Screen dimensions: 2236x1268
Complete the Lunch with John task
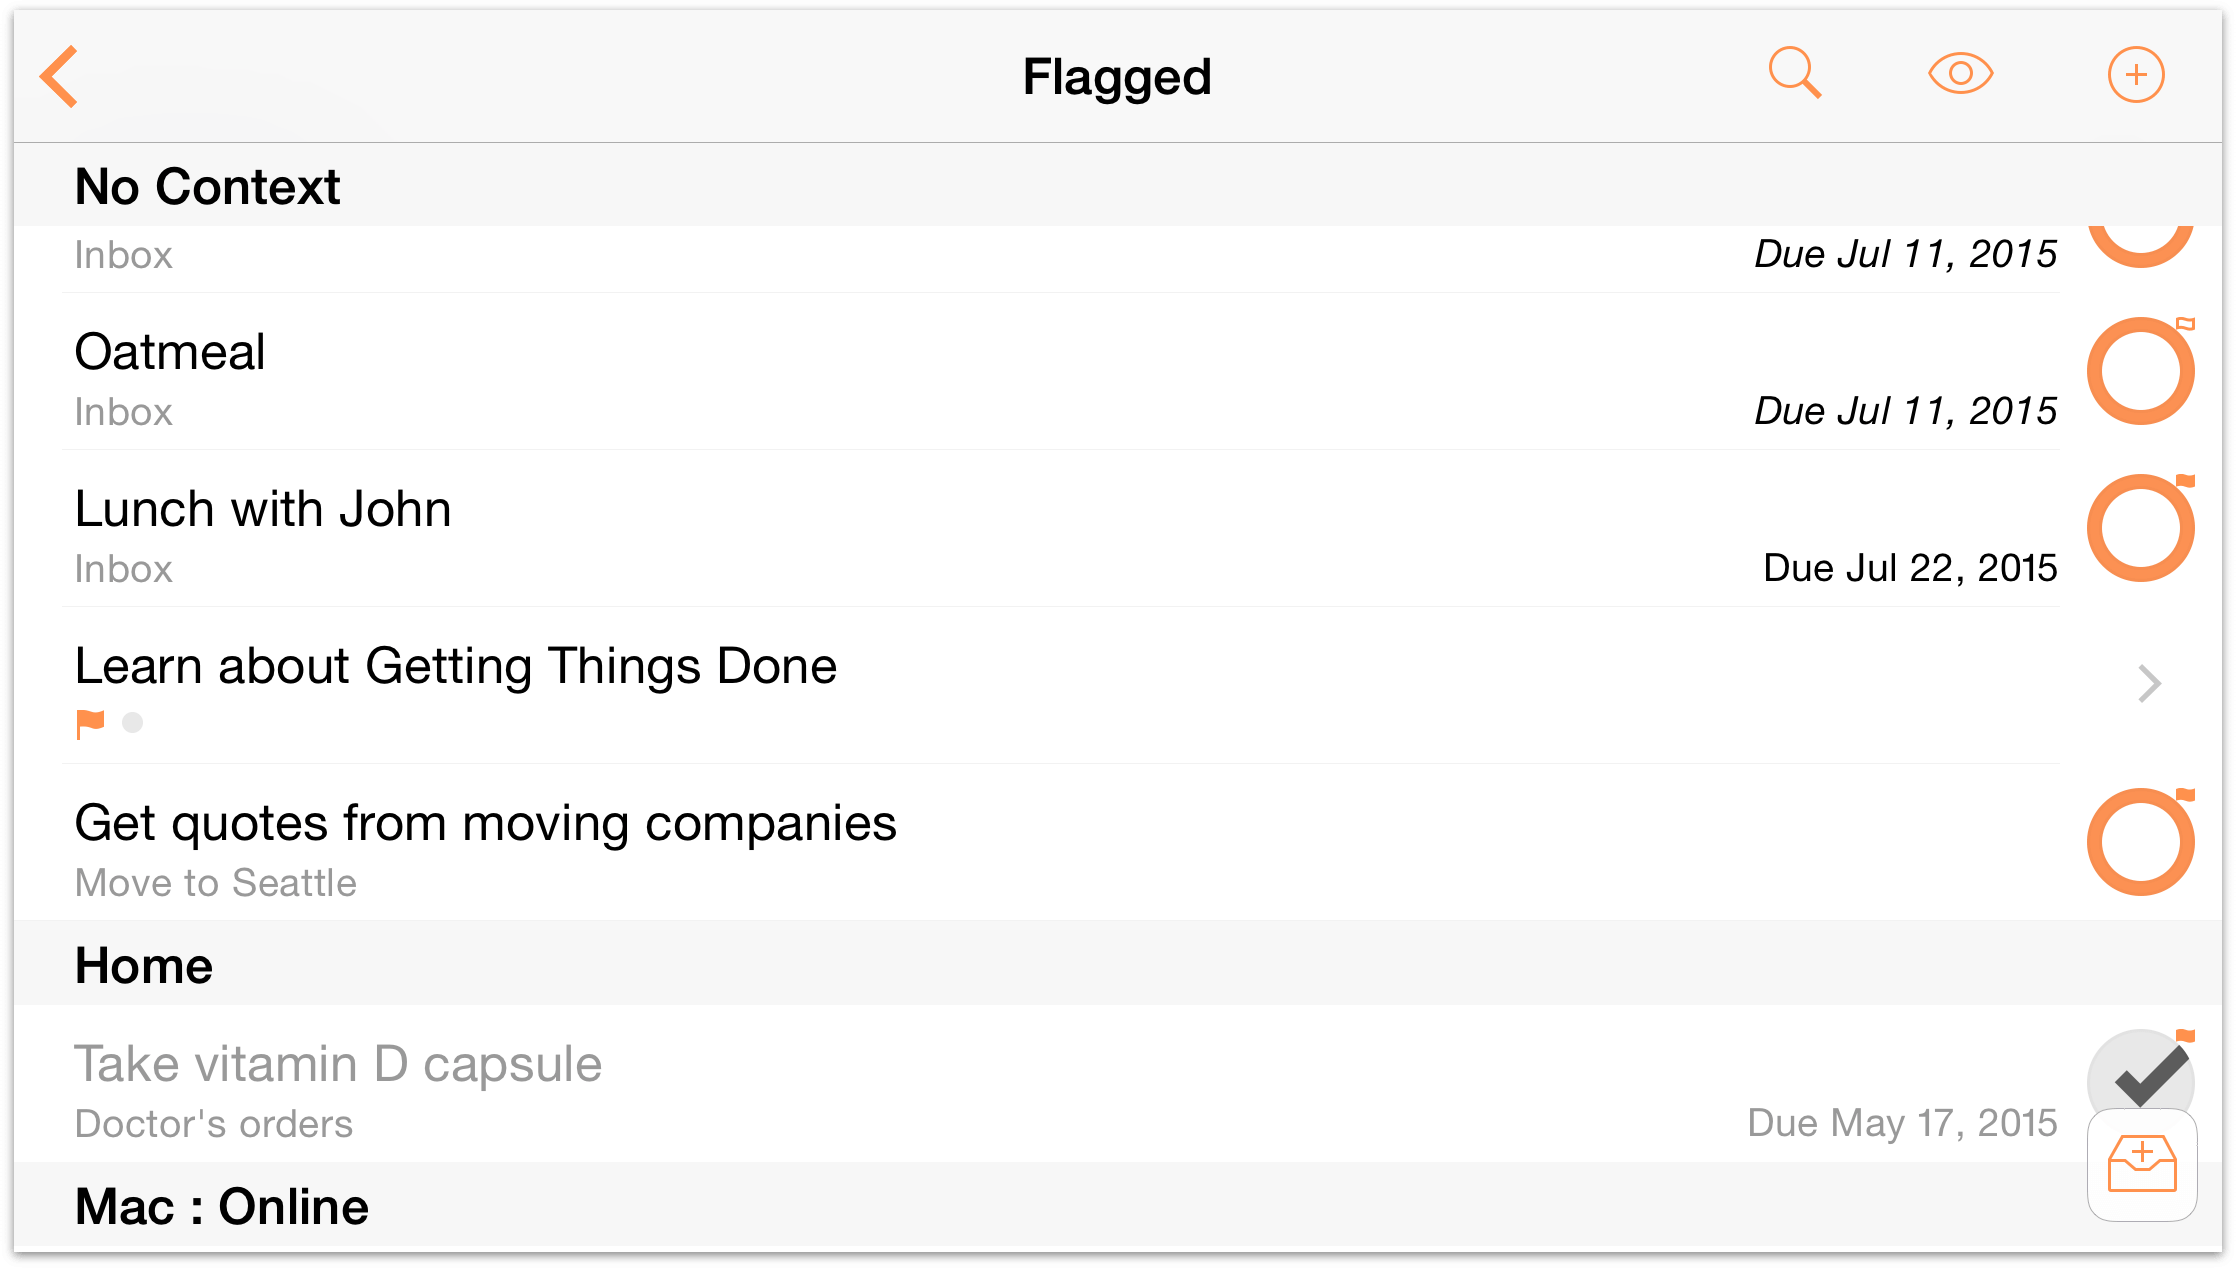coord(2140,528)
